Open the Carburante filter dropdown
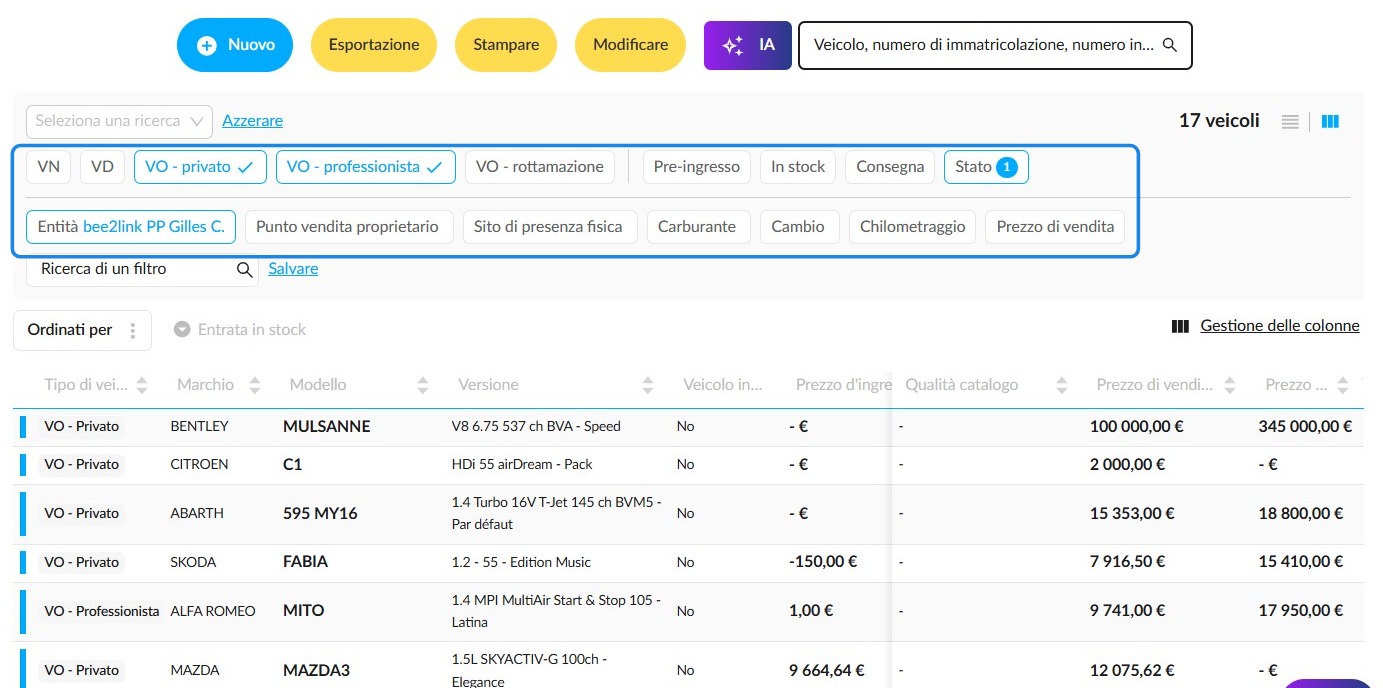1383x688 pixels. tap(697, 226)
